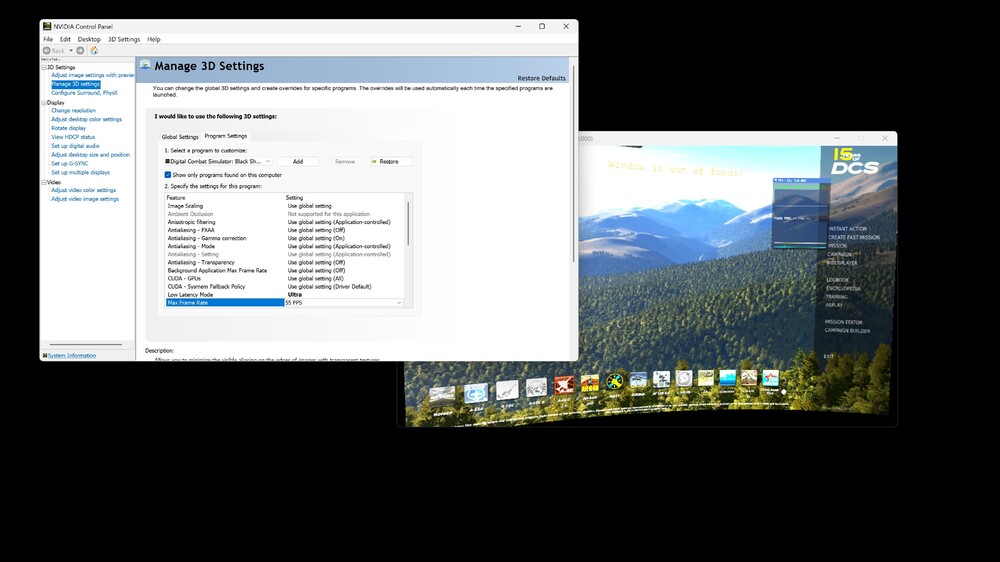Viewport: 1000px width, 562px height.
Task: Select Change resolution in the tree
Action: click(73, 110)
